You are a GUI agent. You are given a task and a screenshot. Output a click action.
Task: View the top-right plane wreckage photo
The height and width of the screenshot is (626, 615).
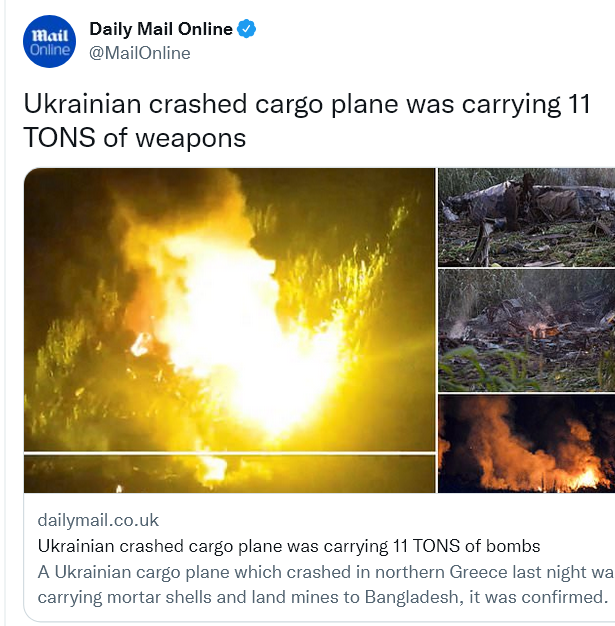[x=526, y=217]
